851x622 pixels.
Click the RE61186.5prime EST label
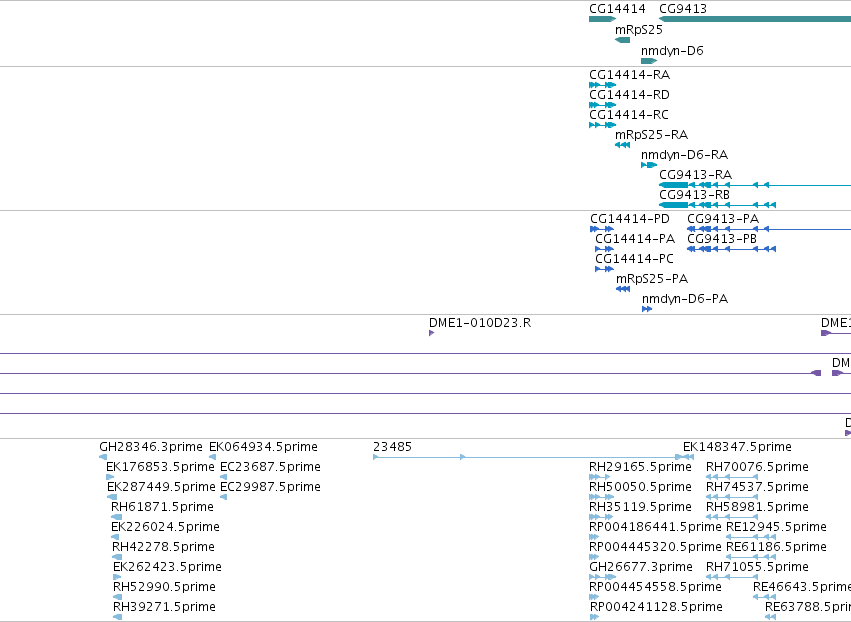point(776,547)
